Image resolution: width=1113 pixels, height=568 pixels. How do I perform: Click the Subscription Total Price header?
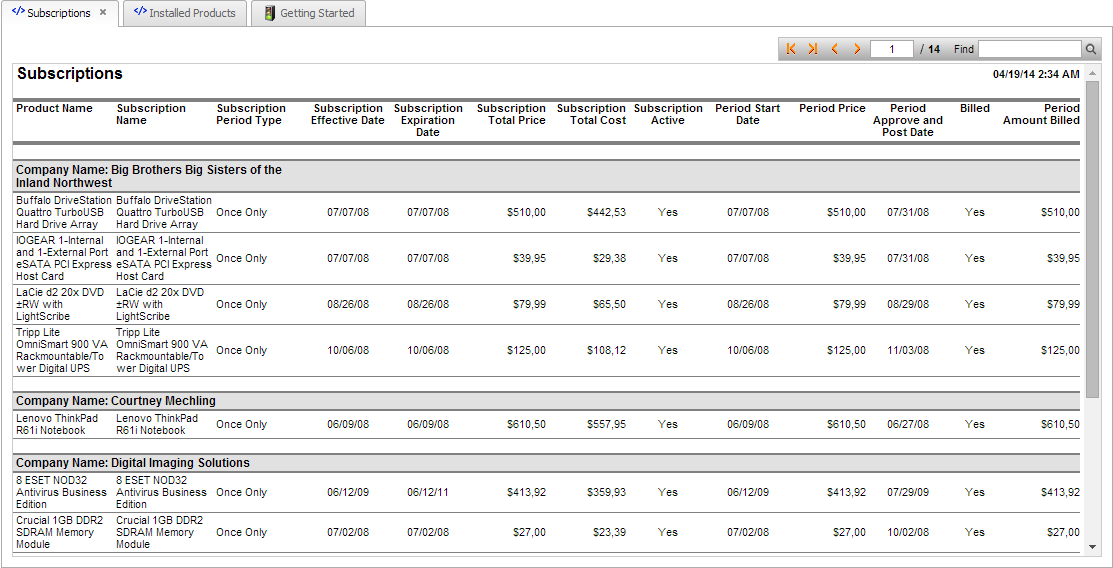[x=511, y=114]
